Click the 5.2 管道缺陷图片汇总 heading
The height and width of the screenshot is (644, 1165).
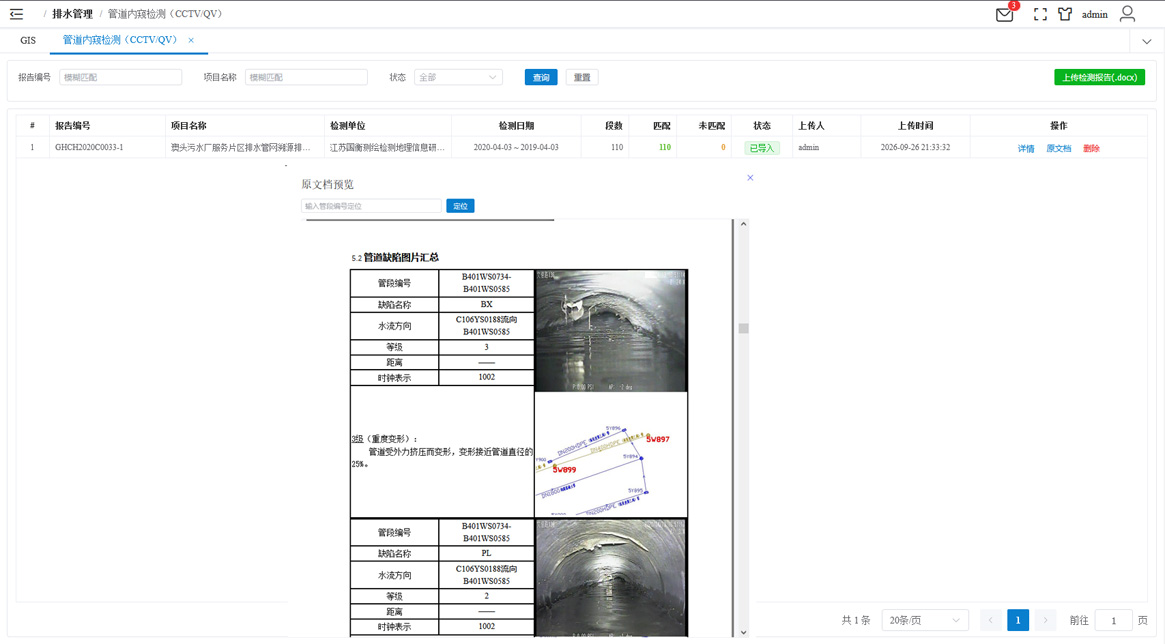click(395, 258)
